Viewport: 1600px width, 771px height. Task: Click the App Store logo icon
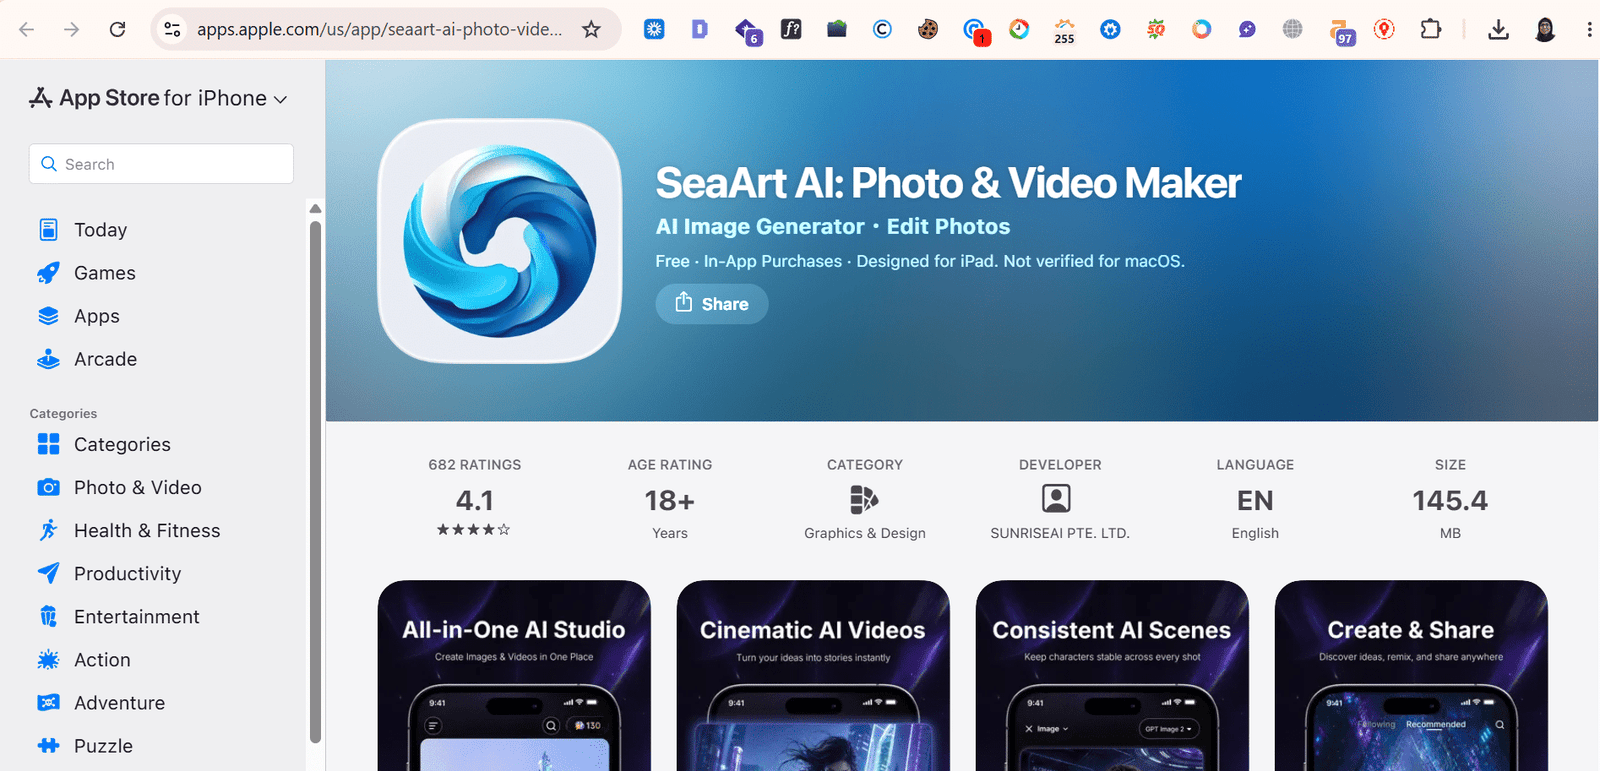point(41,97)
